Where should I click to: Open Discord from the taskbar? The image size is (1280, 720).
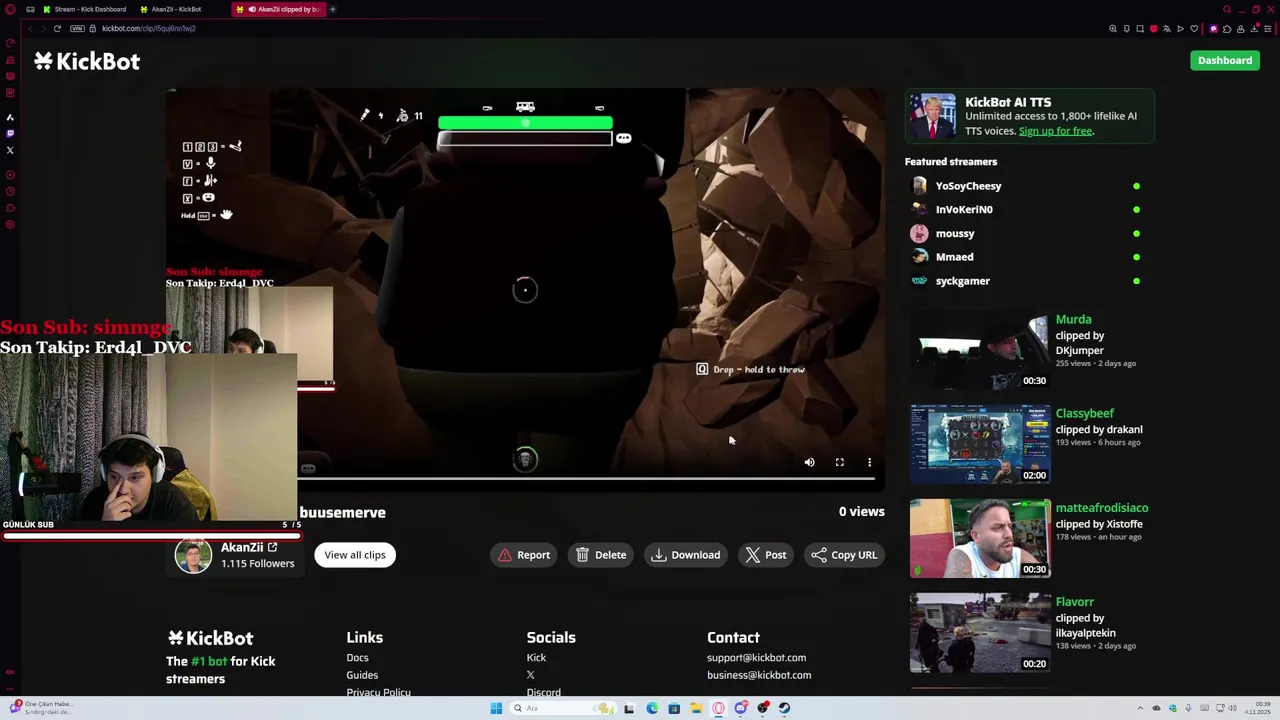click(x=740, y=708)
